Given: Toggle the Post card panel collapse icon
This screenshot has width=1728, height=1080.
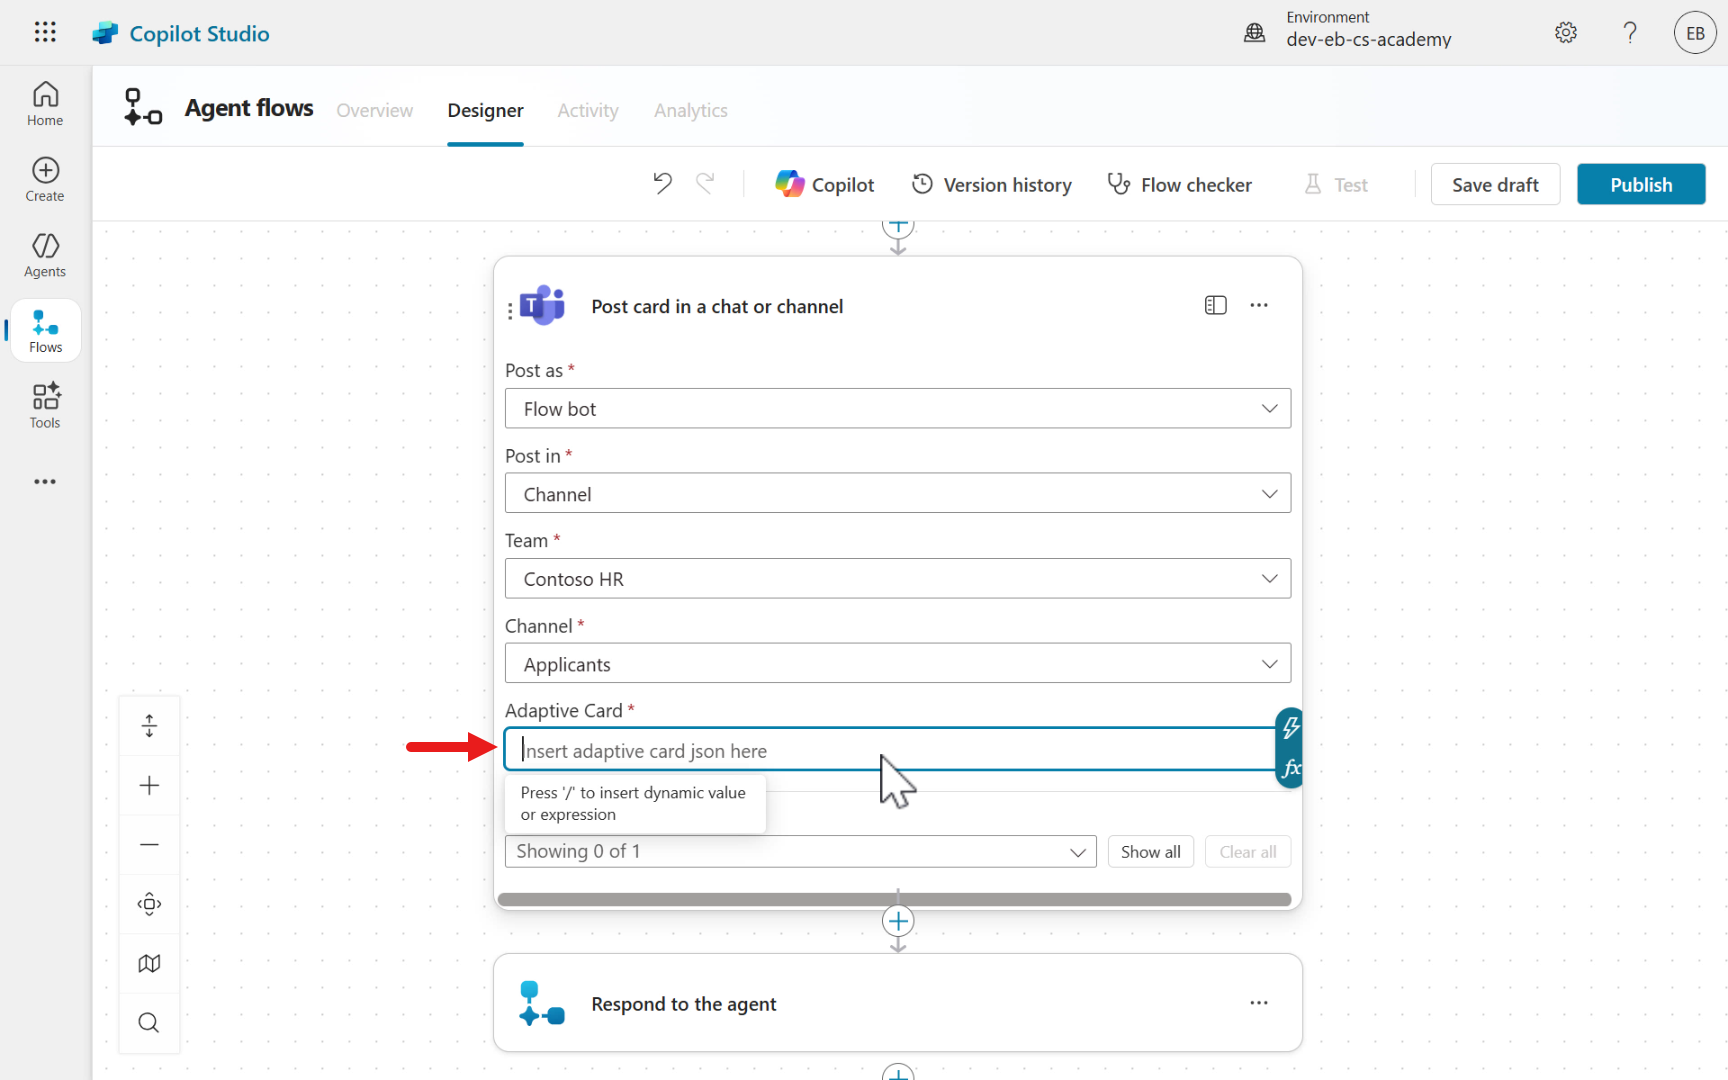Looking at the screenshot, I should [x=1215, y=306].
